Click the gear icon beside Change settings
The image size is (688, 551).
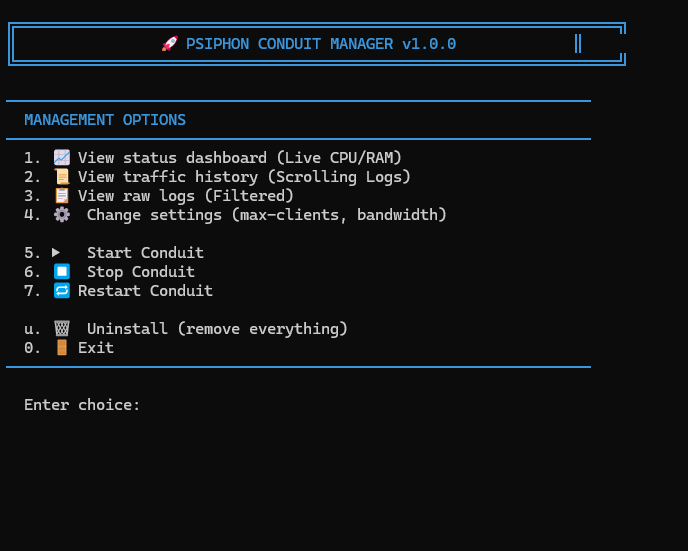click(x=62, y=215)
